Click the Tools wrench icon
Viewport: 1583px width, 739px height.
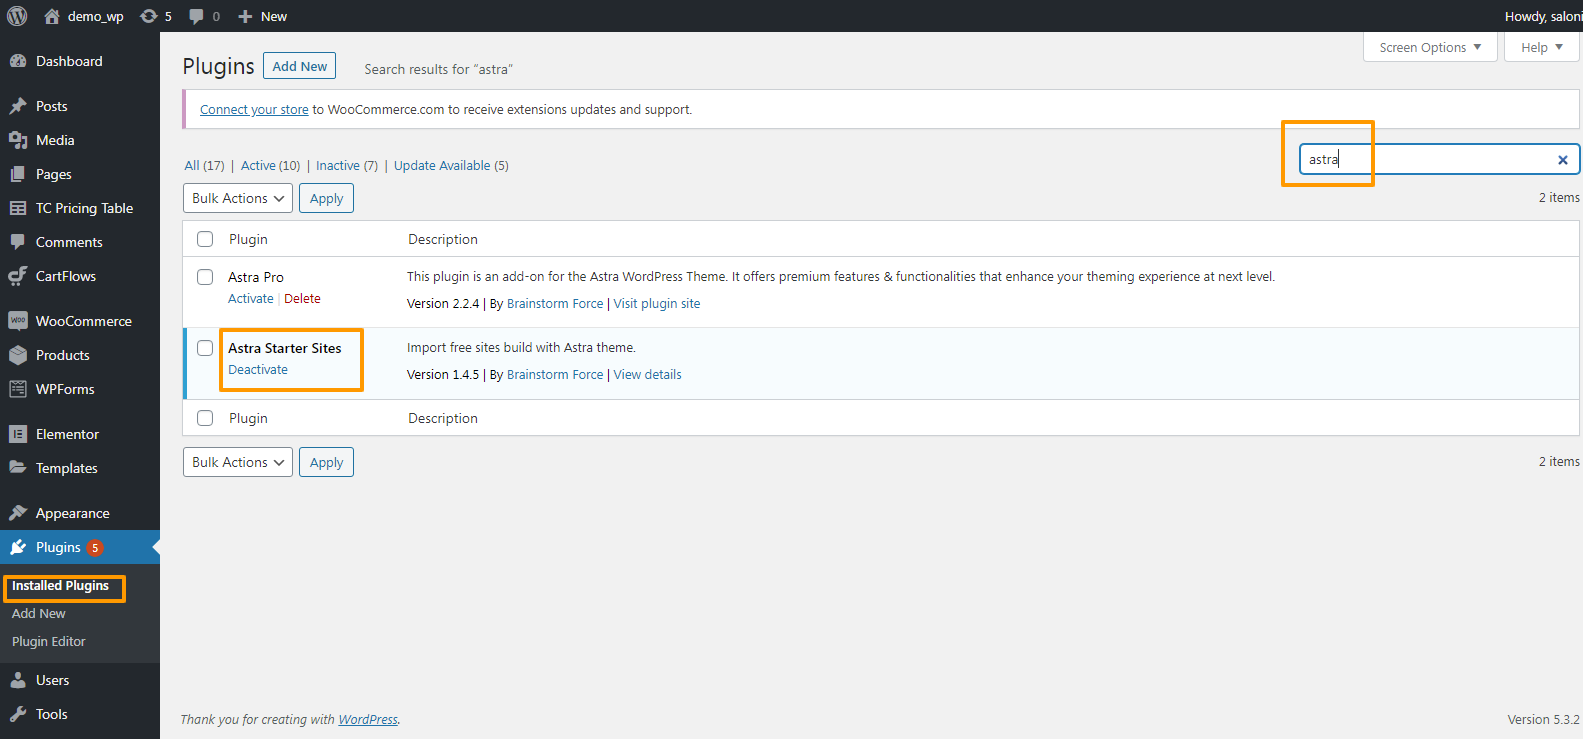click(x=18, y=714)
